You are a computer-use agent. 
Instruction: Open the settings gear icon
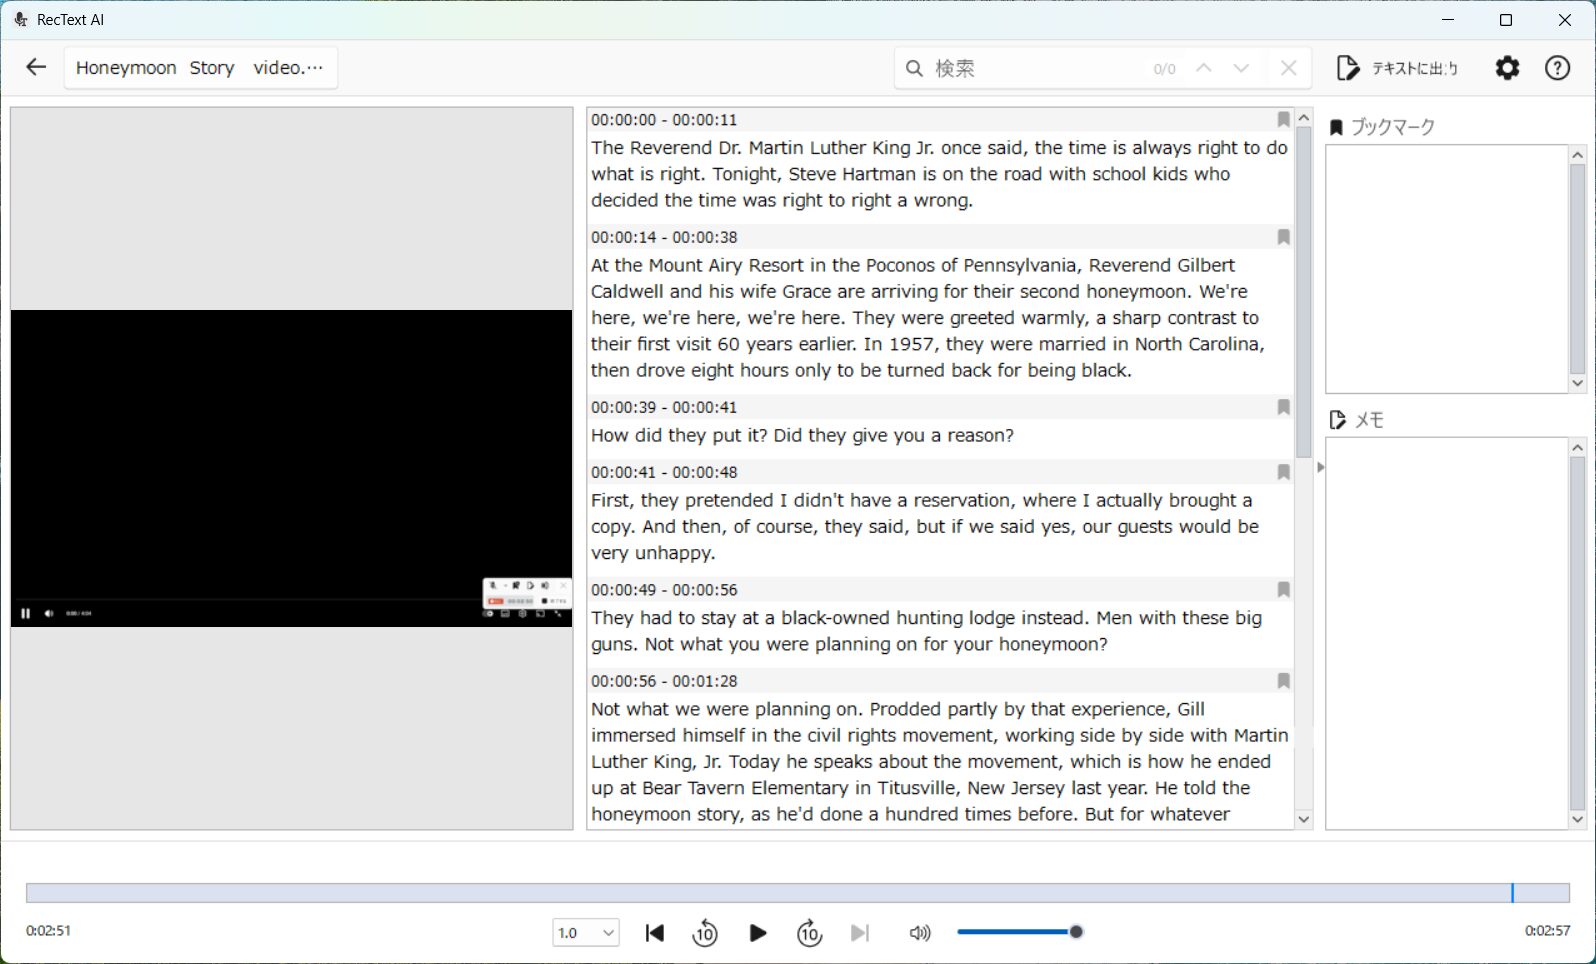coord(1507,68)
